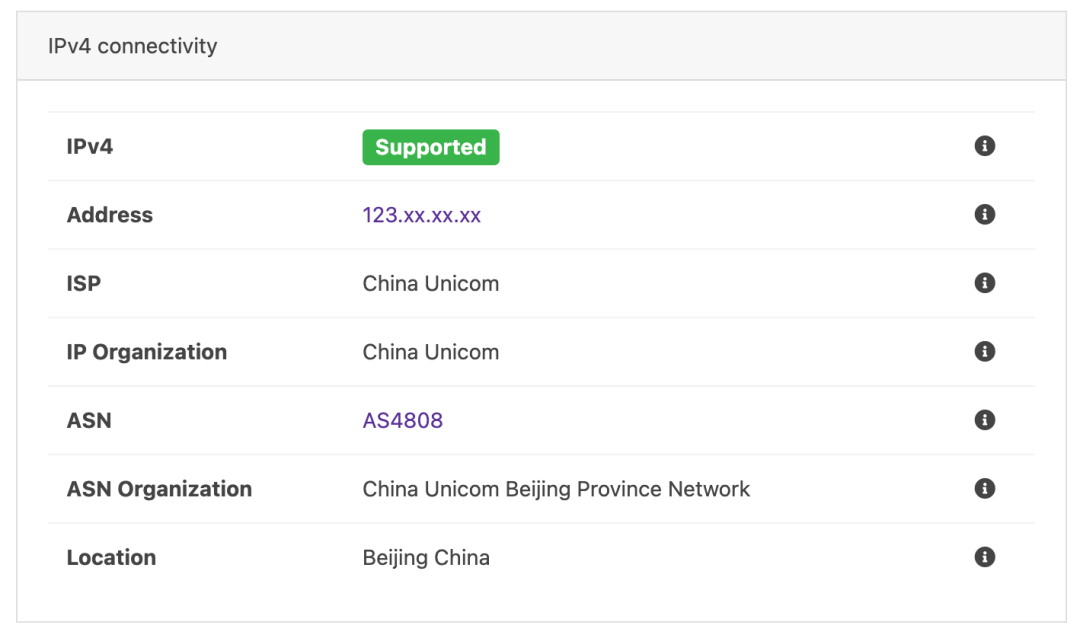Screen dimensions: 1080x638
Task: Click the Address row label
Action: (109, 214)
